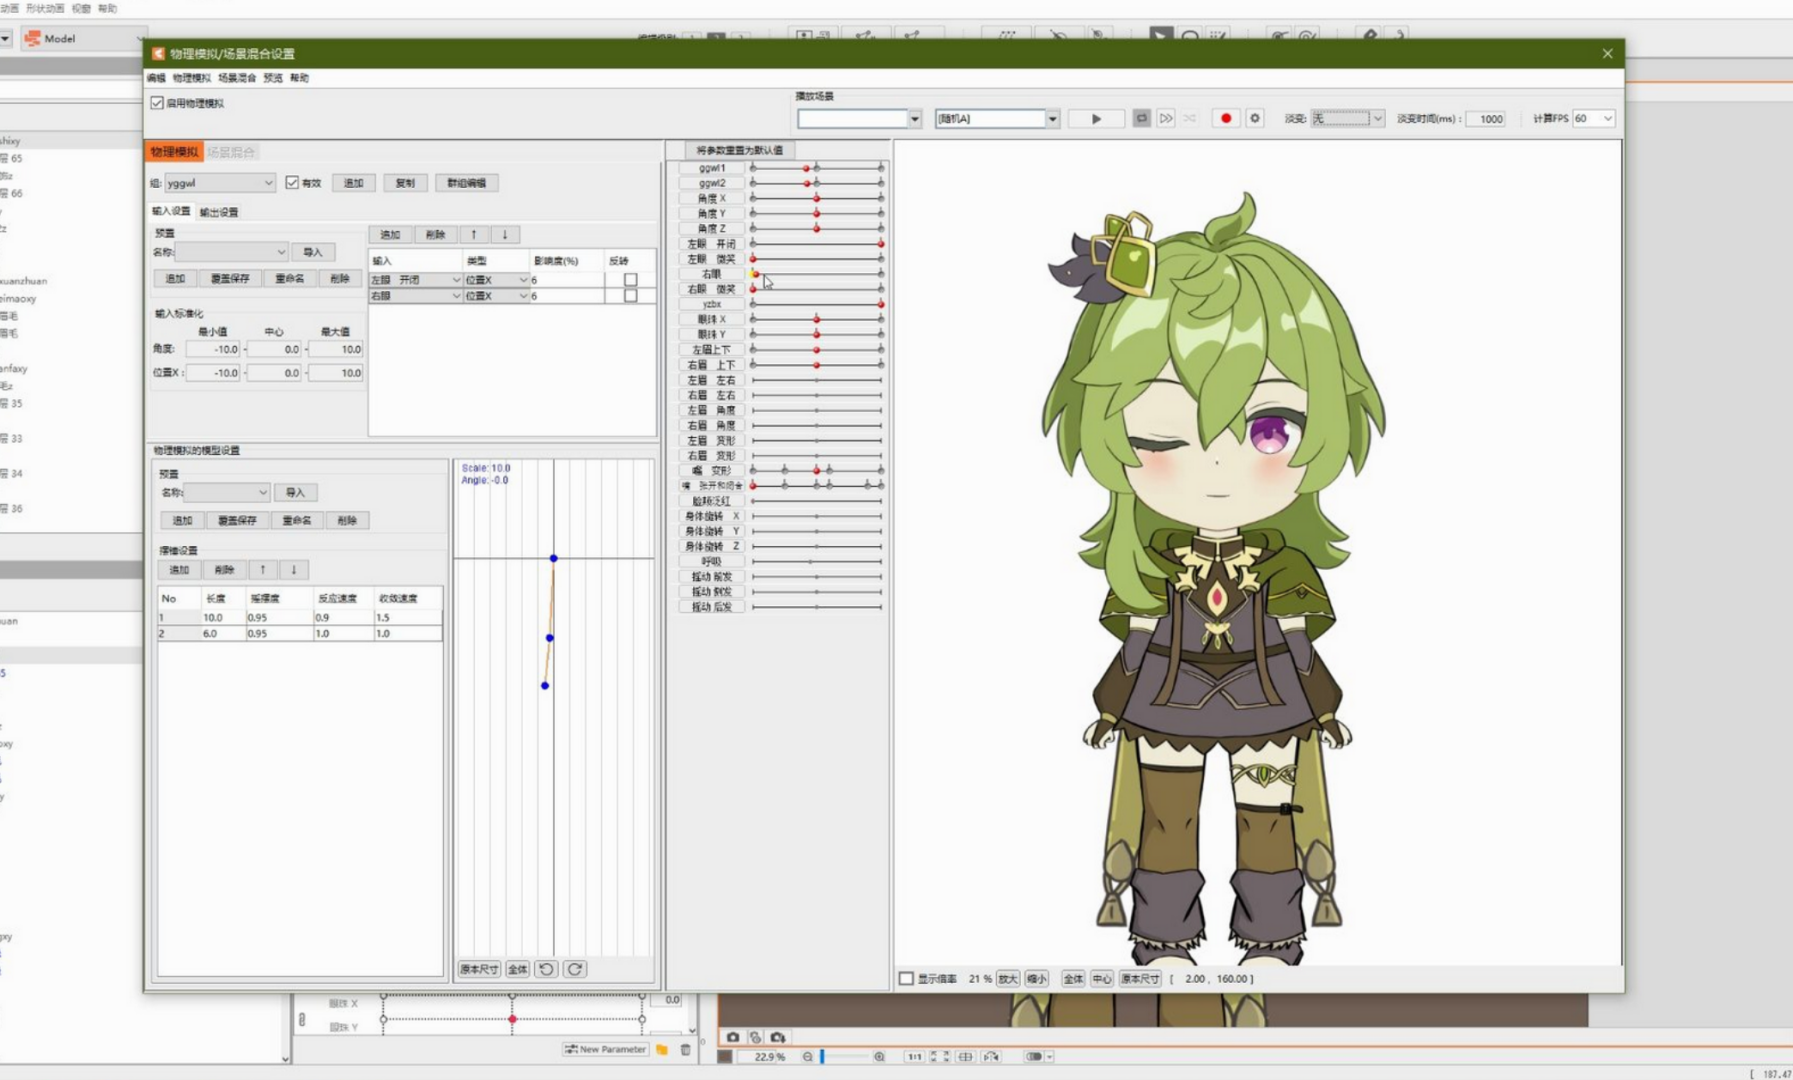
Task: Open the 编辑 menu in dialog
Action: [157, 78]
